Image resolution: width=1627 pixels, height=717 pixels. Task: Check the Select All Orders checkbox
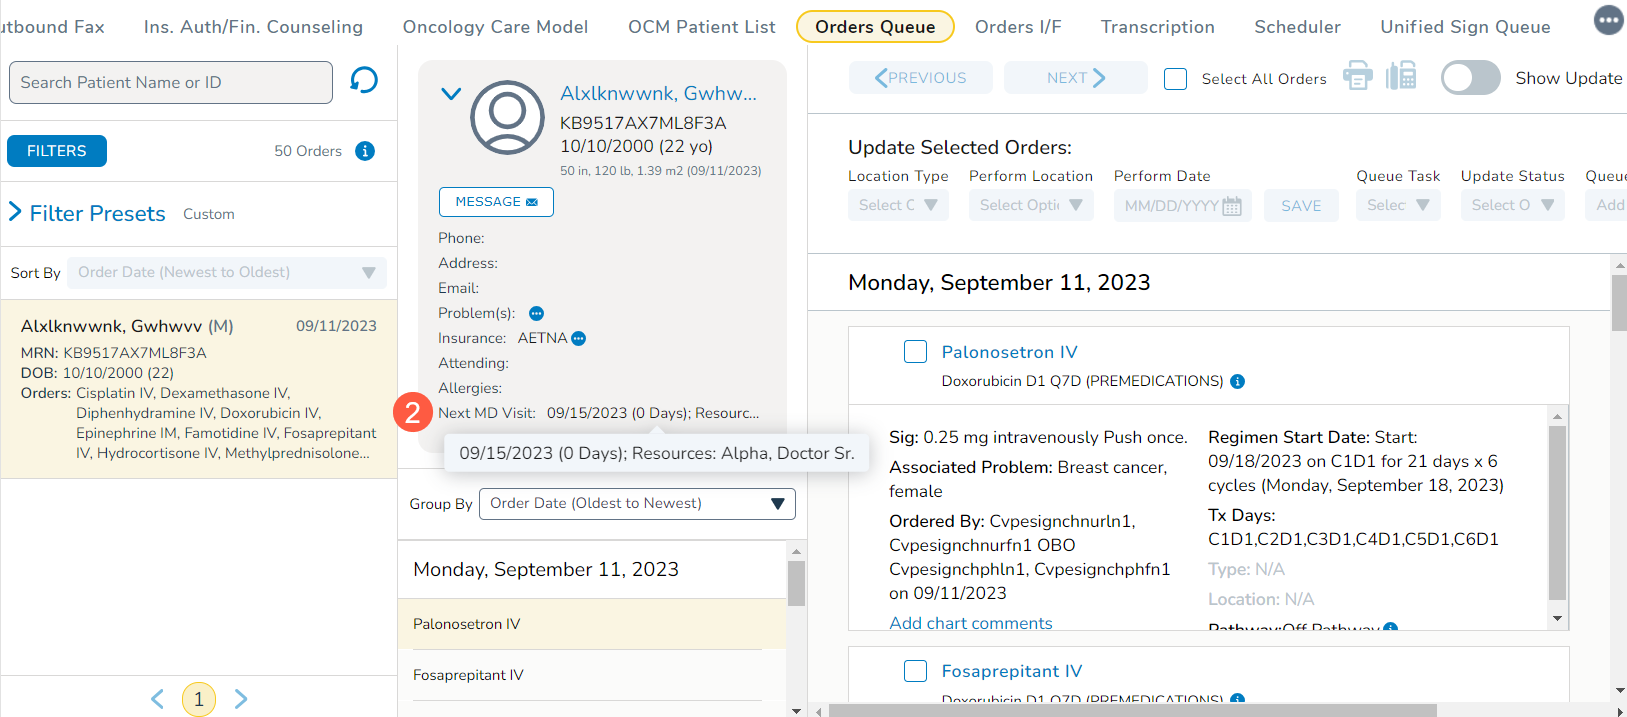pos(1176,79)
